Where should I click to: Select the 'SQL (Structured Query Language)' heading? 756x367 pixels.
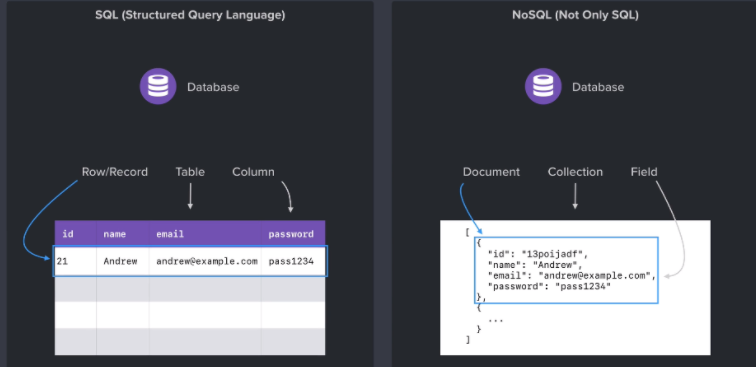click(190, 15)
